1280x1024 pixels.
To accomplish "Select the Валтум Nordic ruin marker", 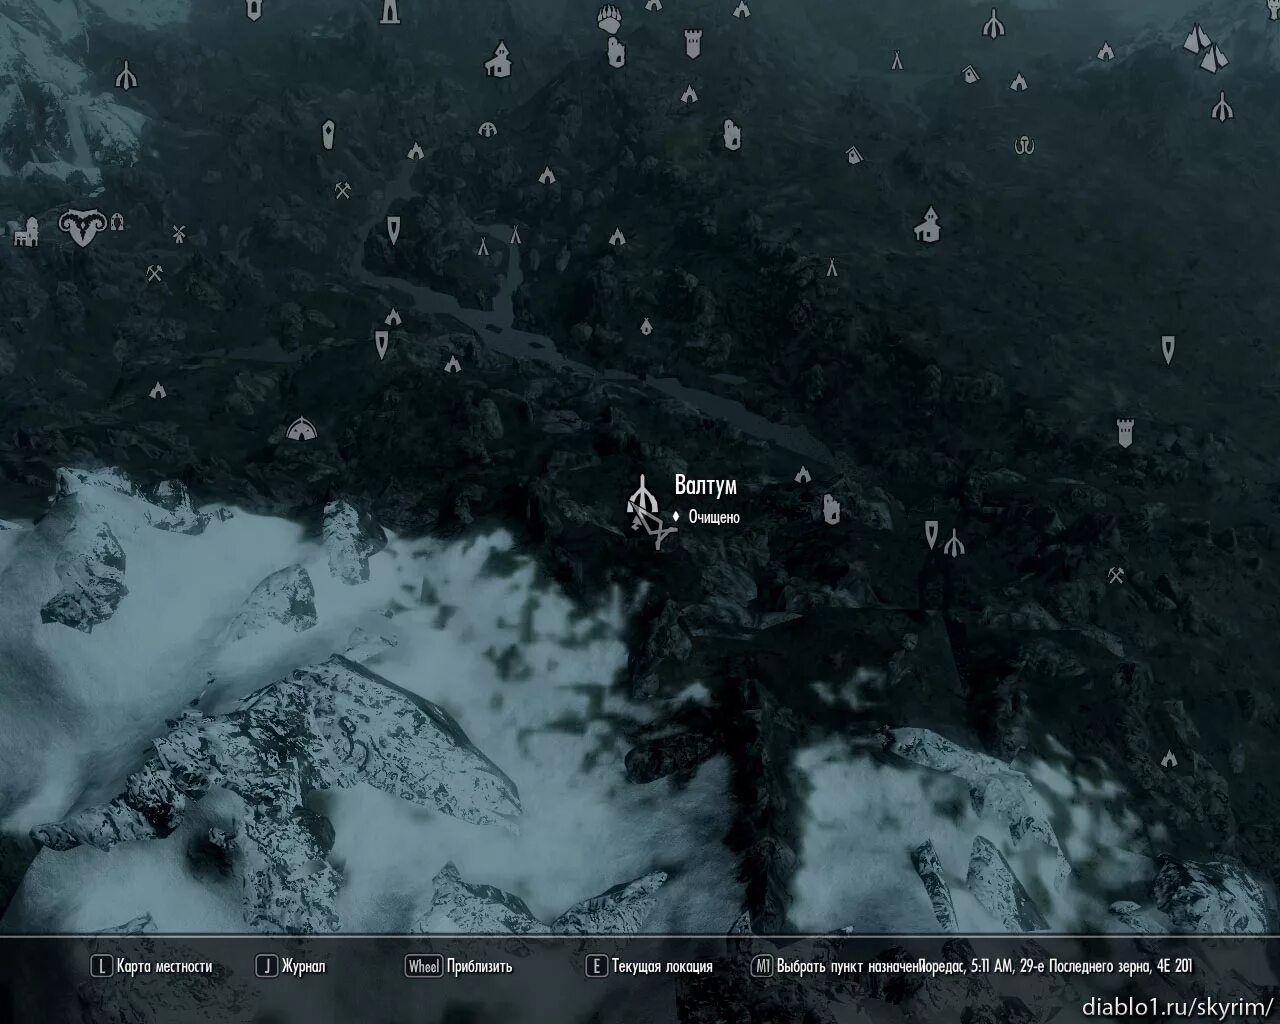I will pyautogui.click(x=643, y=494).
